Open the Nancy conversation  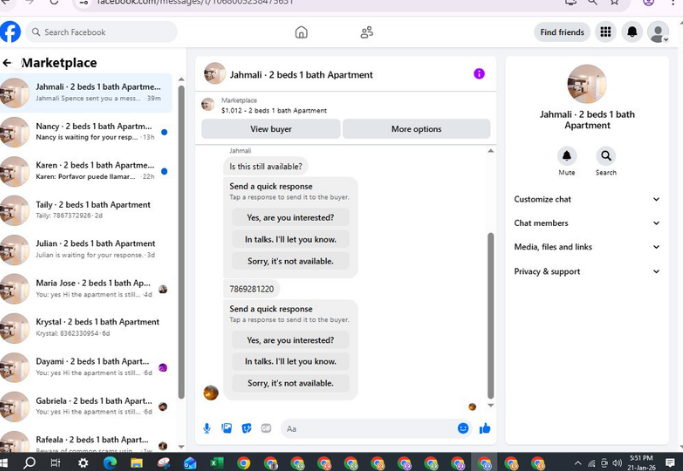(x=86, y=132)
